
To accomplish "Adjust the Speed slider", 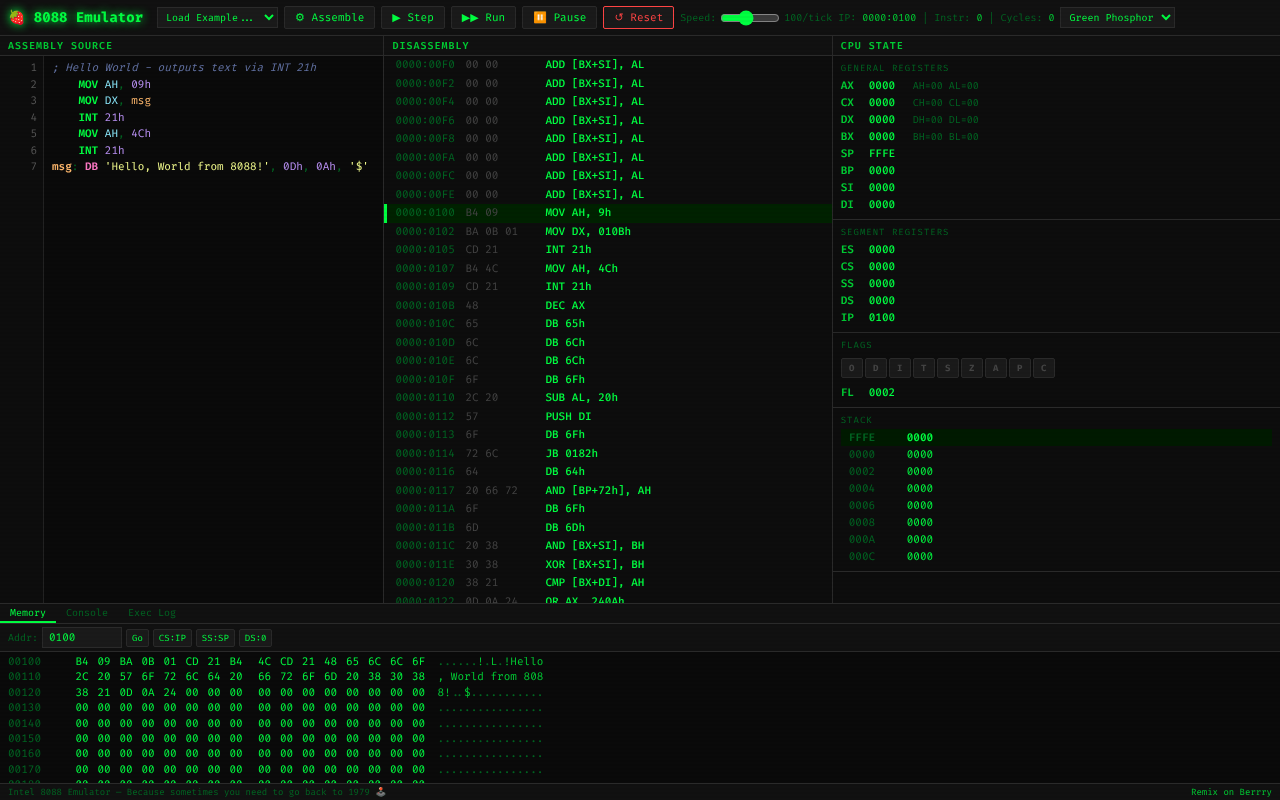I will click(x=750, y=17).
